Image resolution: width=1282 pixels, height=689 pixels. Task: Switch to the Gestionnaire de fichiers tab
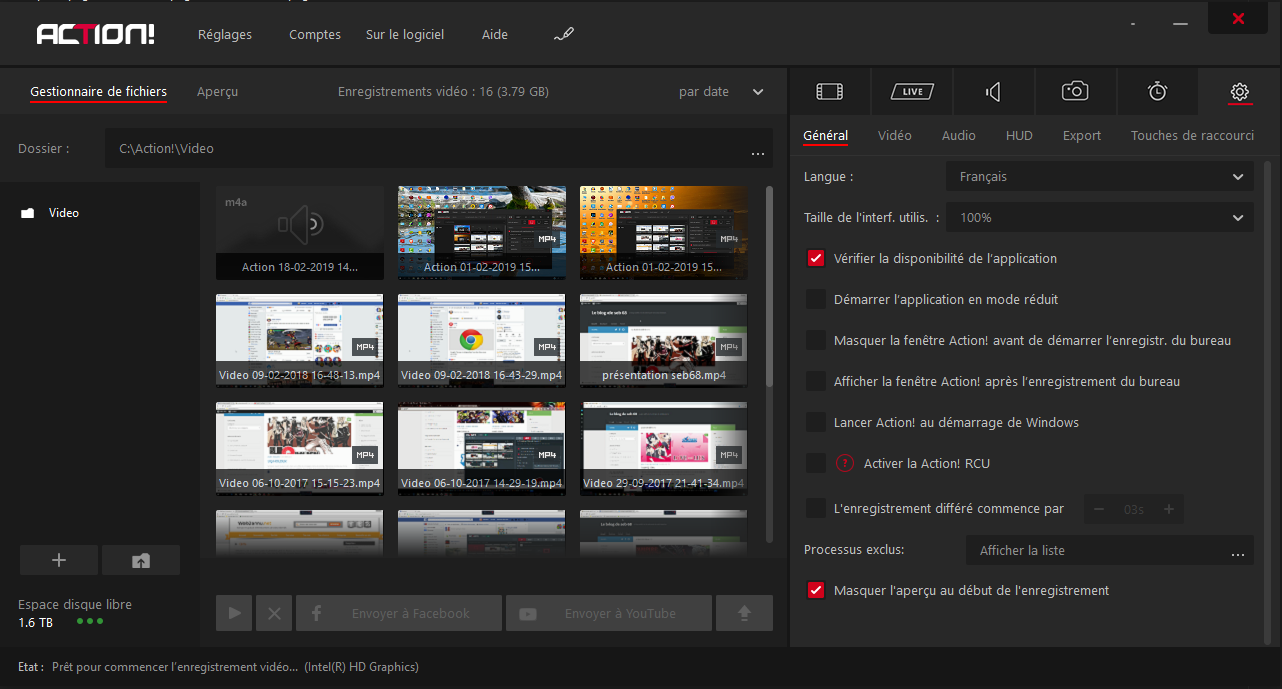tap(99, 92)
